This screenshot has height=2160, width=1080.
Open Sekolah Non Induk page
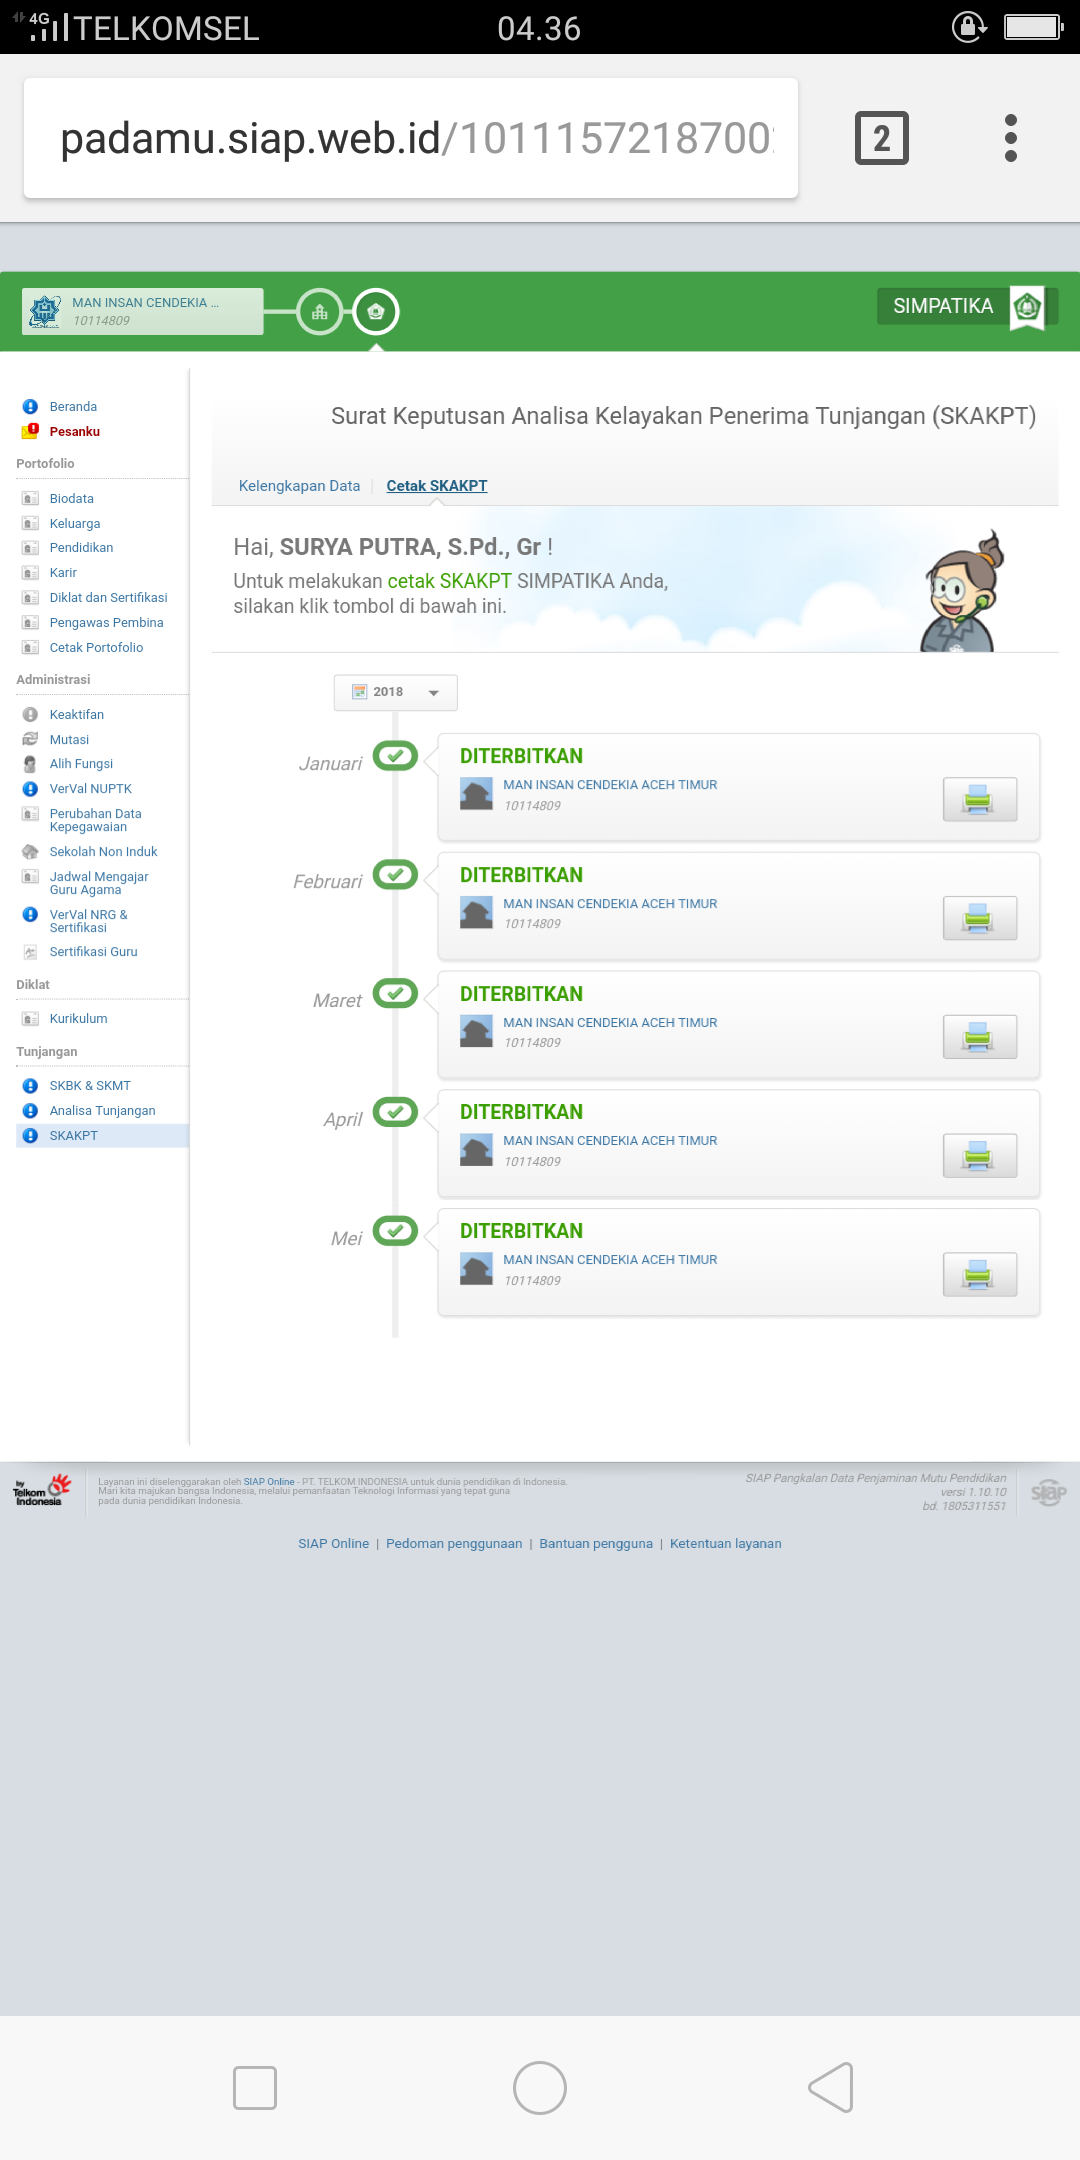[103, 852]
